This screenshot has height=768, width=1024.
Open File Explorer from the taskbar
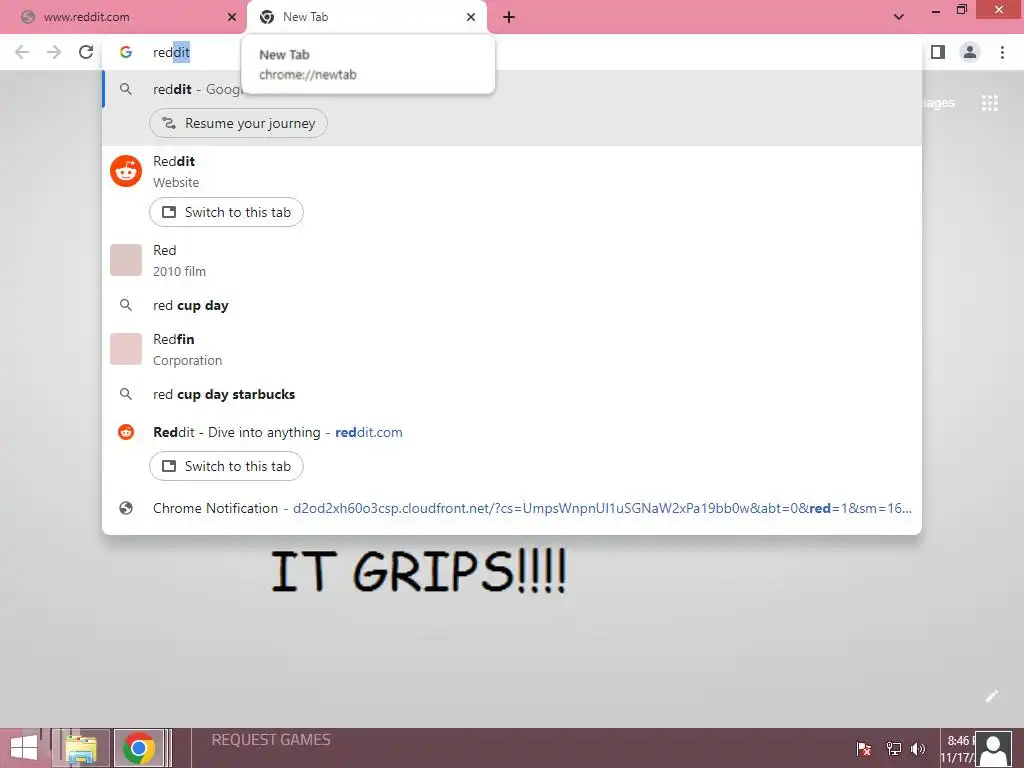pos(80,748)
